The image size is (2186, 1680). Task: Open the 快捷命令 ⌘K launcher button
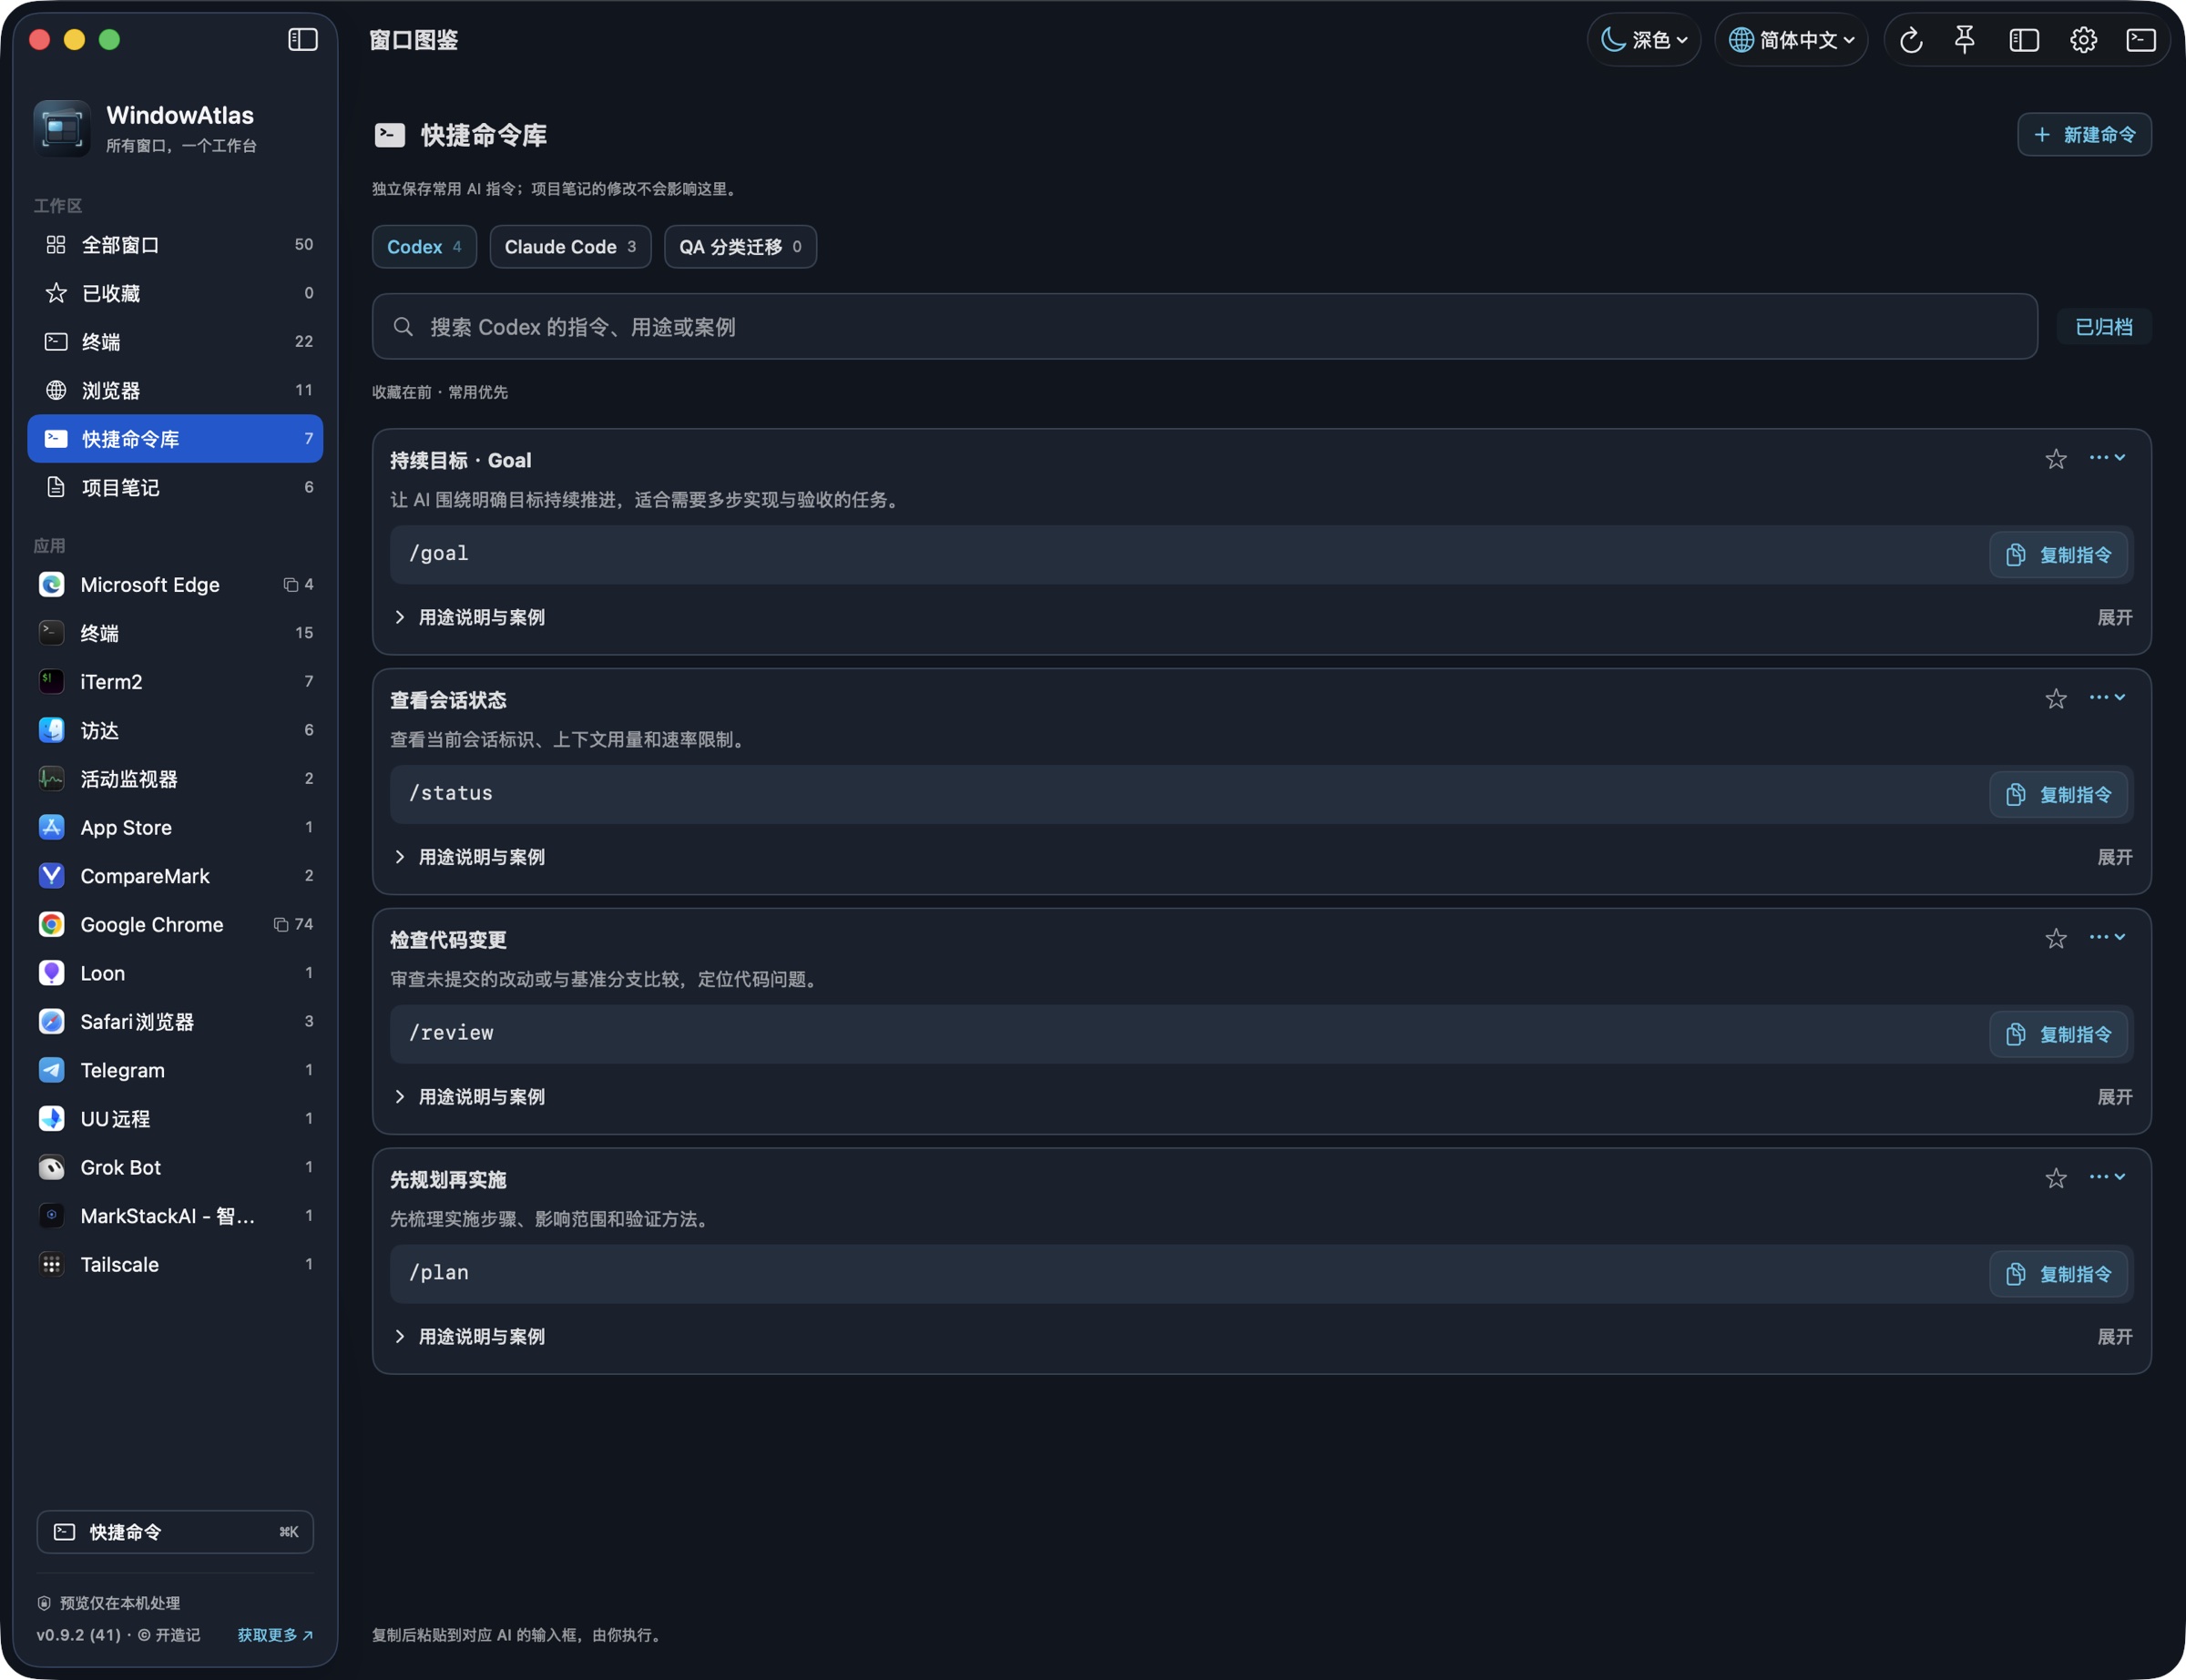pyautogui.click(x=175, y=1532)
